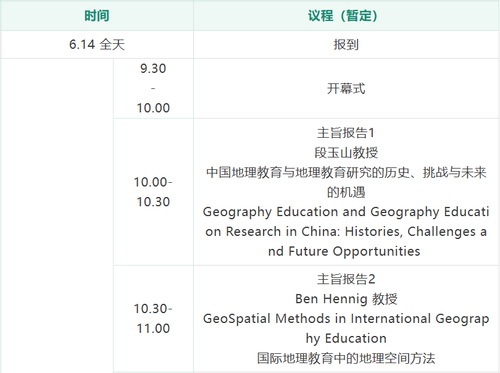The image size is (500, 373).
Task: Select the 6.14 全天 time cell
Action: point(97,45)
